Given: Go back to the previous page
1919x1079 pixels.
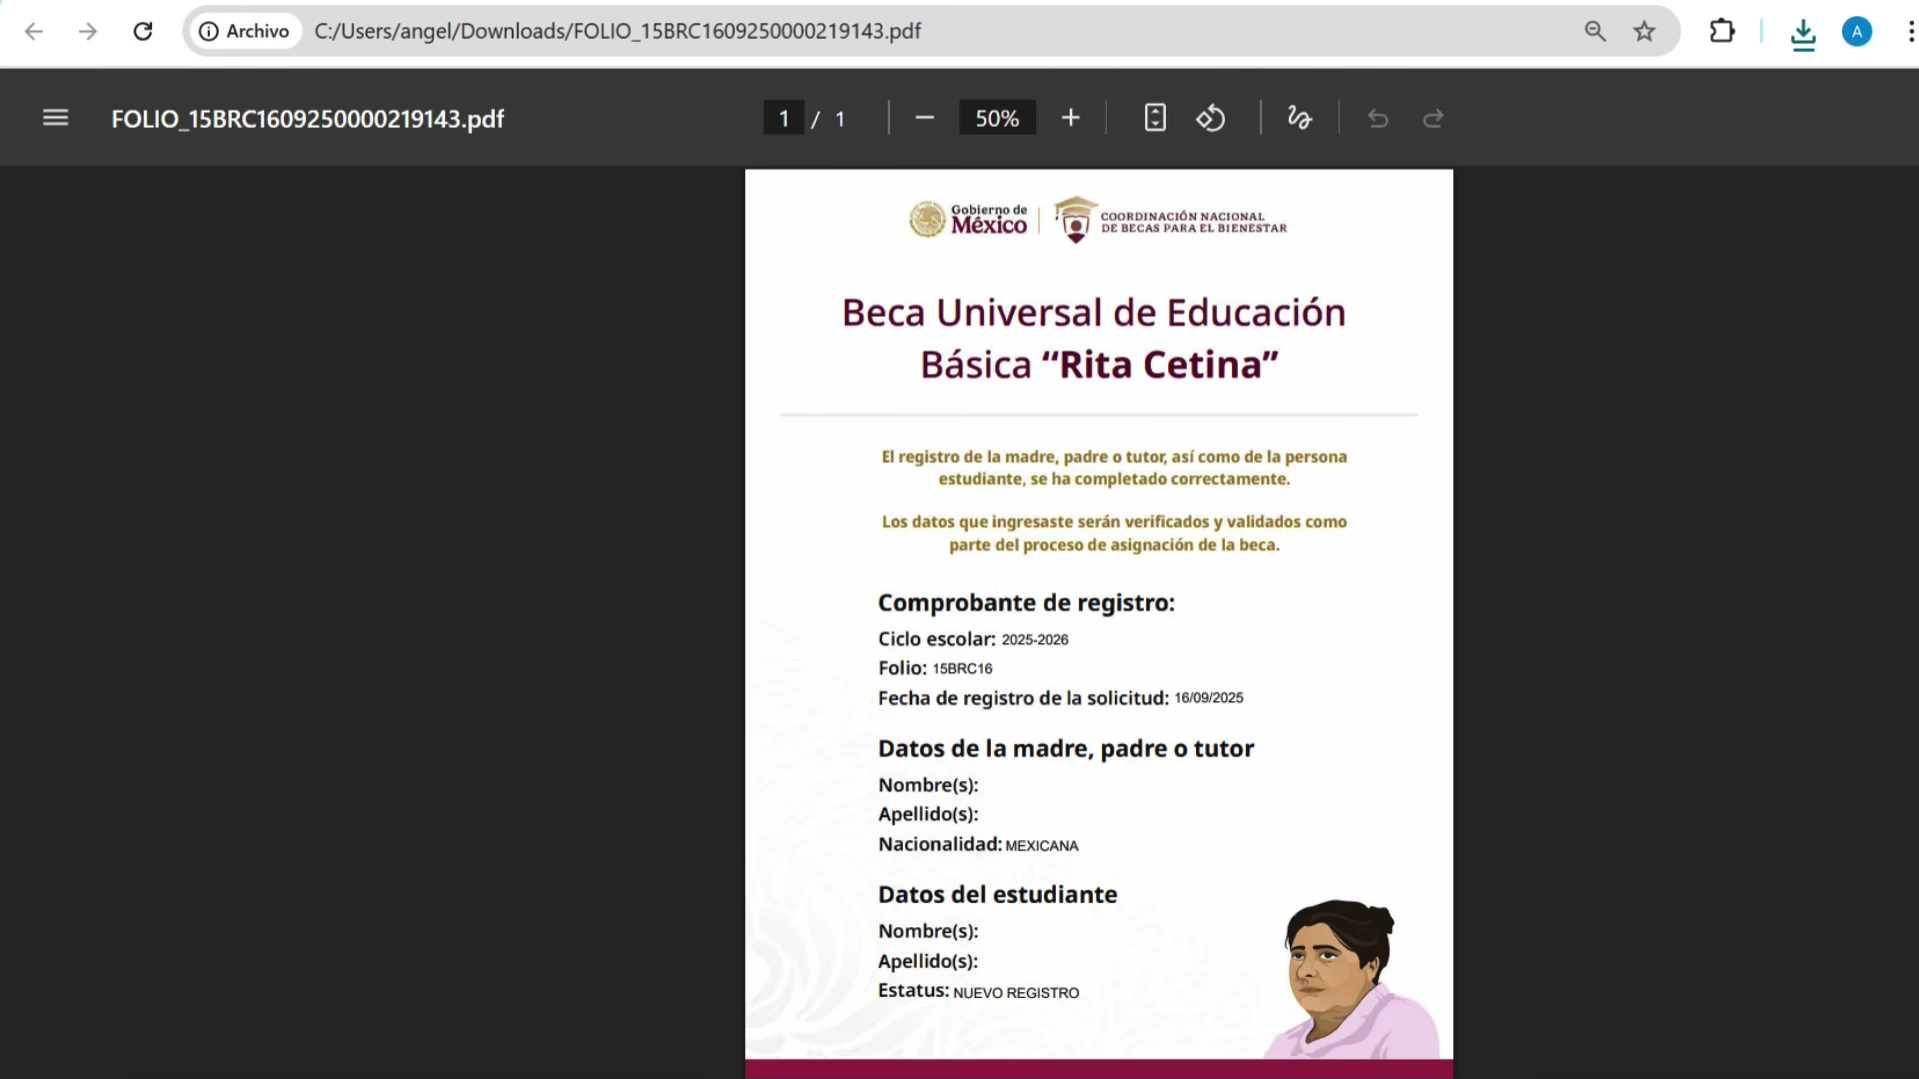Looking at the screenshot, I should coord(33,31).
